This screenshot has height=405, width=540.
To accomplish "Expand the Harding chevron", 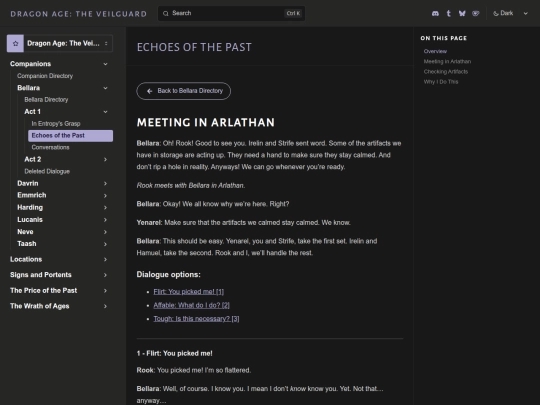I will point(105,208).
